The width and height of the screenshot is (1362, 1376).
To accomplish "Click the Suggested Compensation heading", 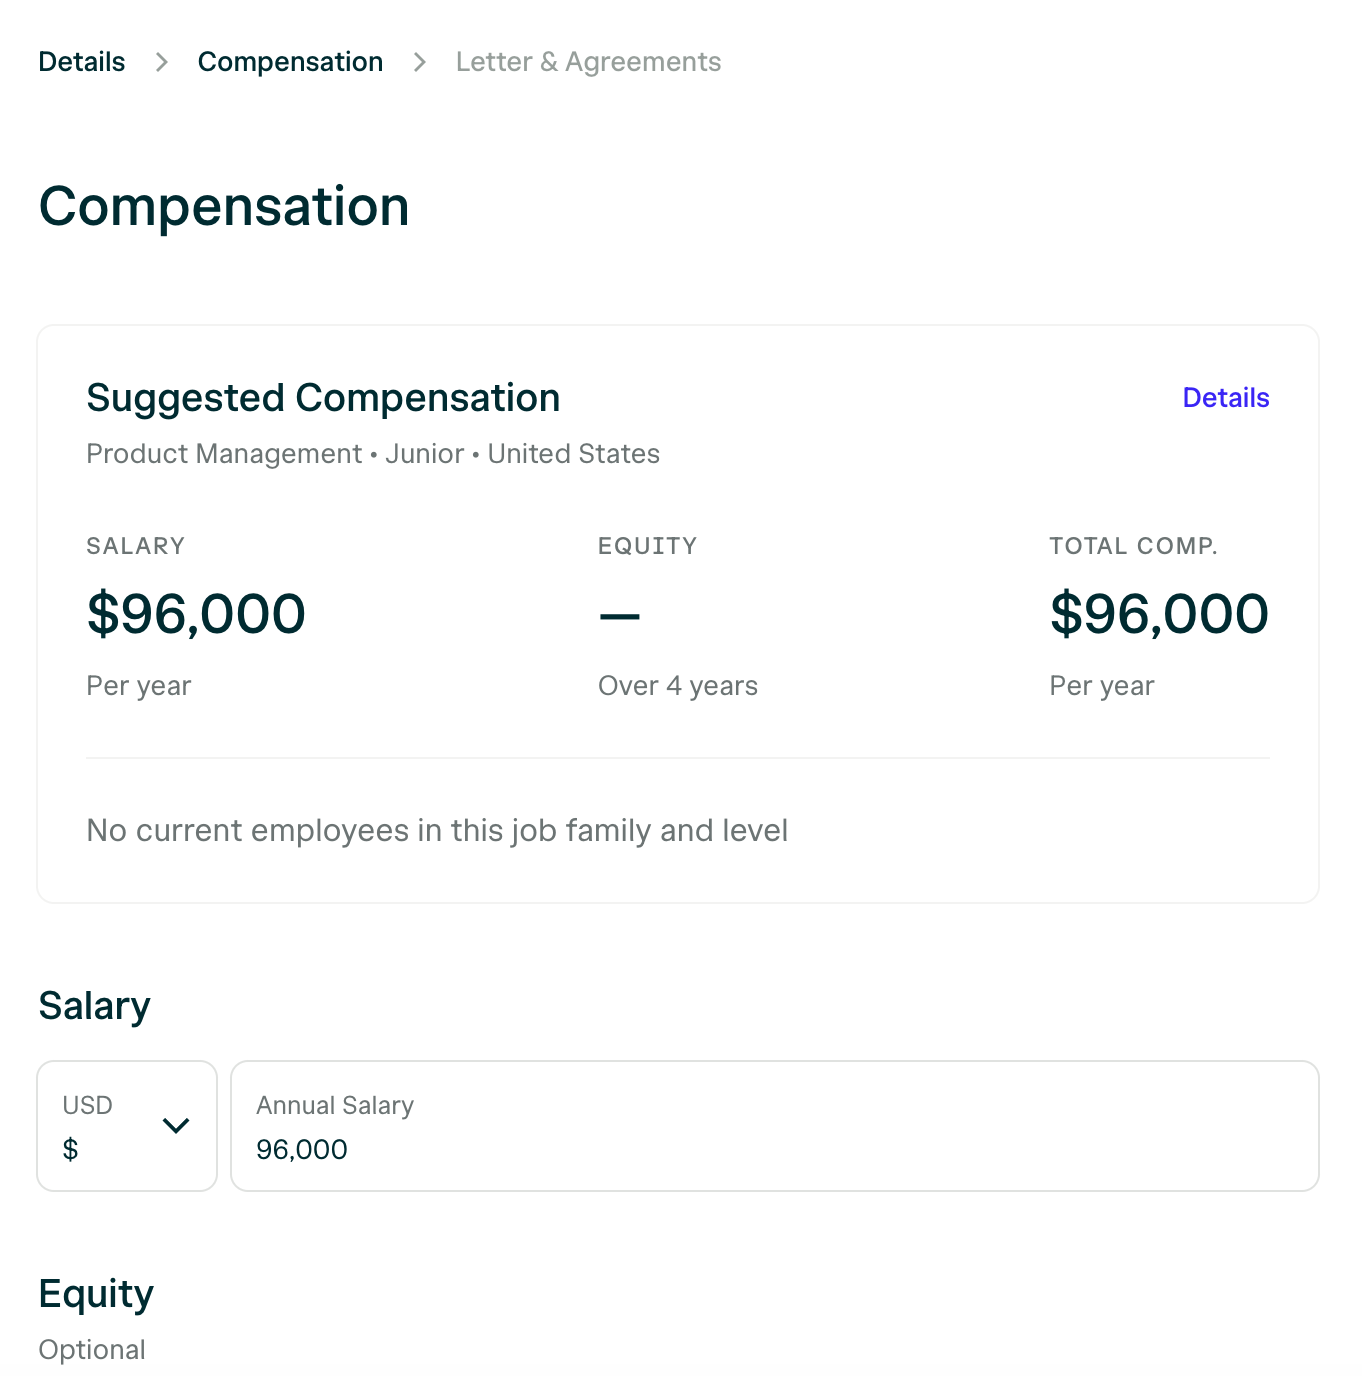I will (323, 398).
